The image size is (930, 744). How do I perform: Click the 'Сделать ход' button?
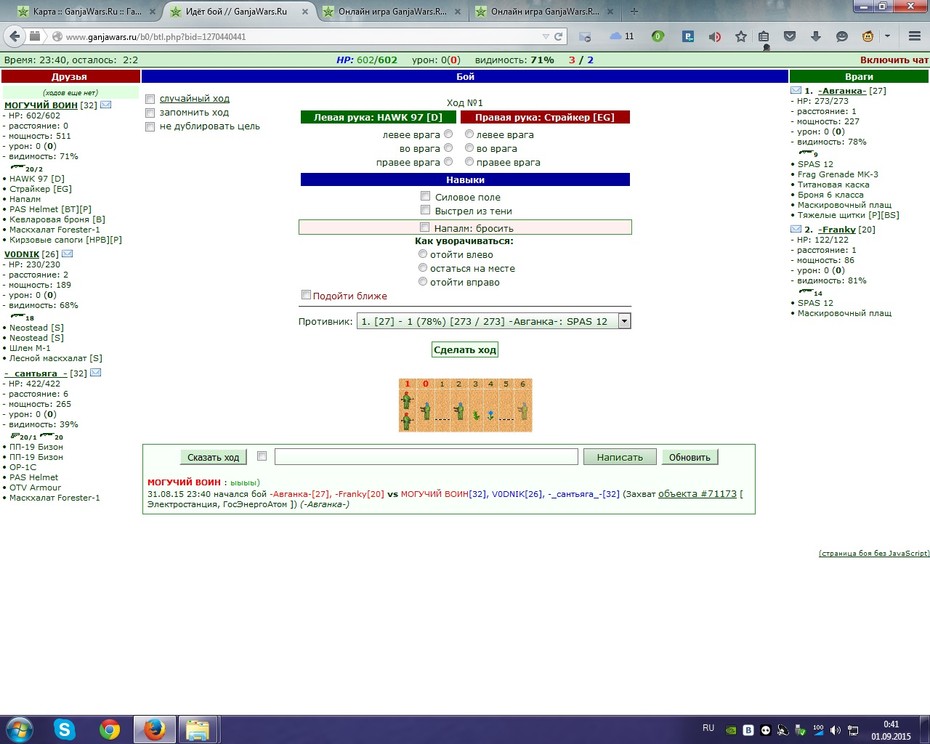click(465, 349)
